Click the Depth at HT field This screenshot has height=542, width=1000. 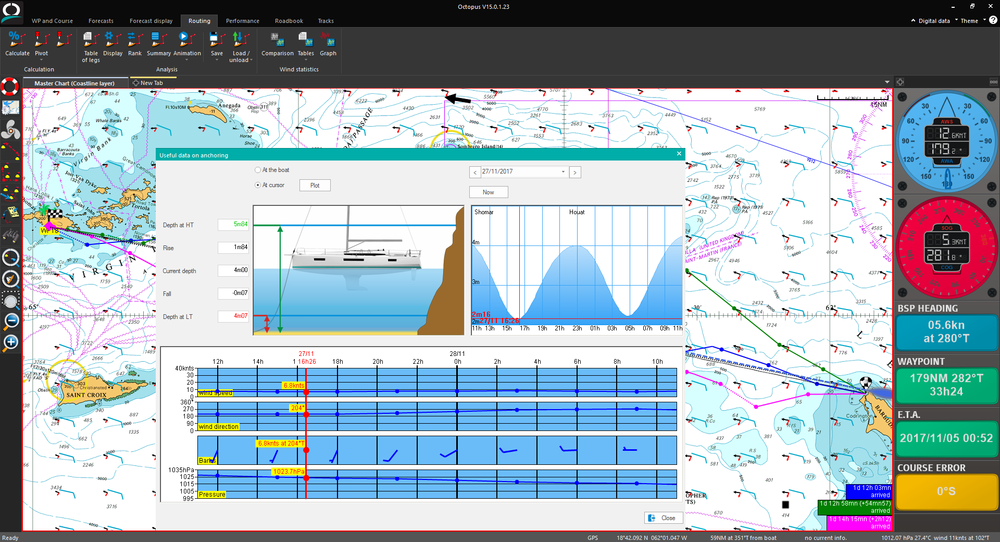[x=234, y=225]
